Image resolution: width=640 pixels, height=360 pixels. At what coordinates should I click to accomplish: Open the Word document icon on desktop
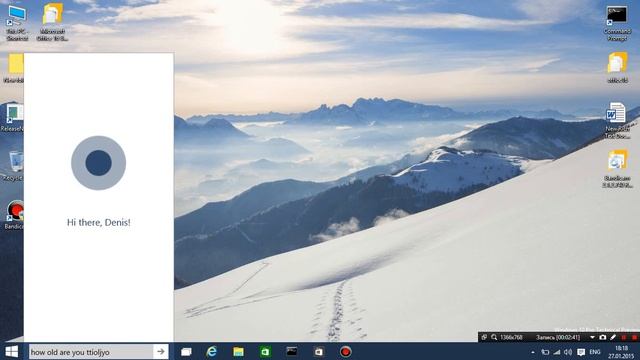coord(617,120)
